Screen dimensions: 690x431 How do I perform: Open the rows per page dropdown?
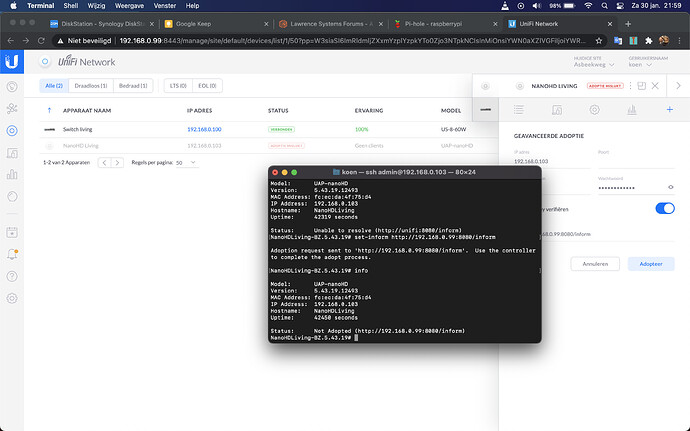pyautogui.click(x=186, y=162)
